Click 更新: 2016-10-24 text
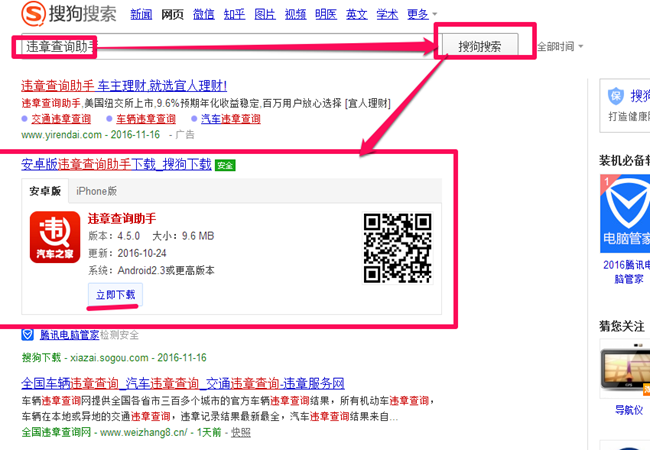The image size is (650, 450). [x=127, y=253]
